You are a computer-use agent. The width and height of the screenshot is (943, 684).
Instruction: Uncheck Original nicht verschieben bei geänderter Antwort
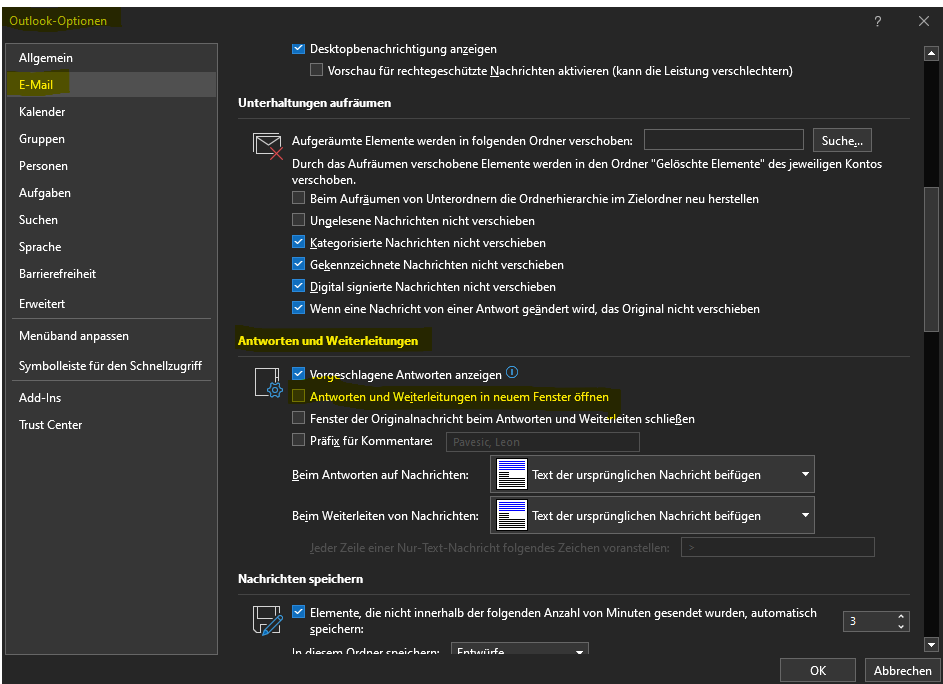coord(298,308)
